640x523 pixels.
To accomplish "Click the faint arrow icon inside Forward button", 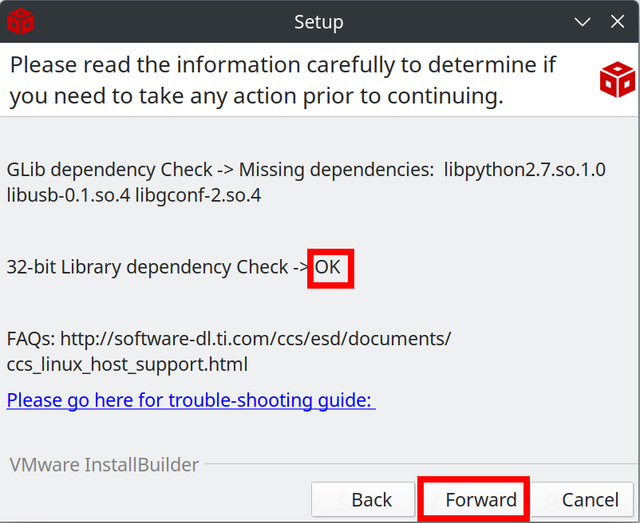I will click(436, 499).
